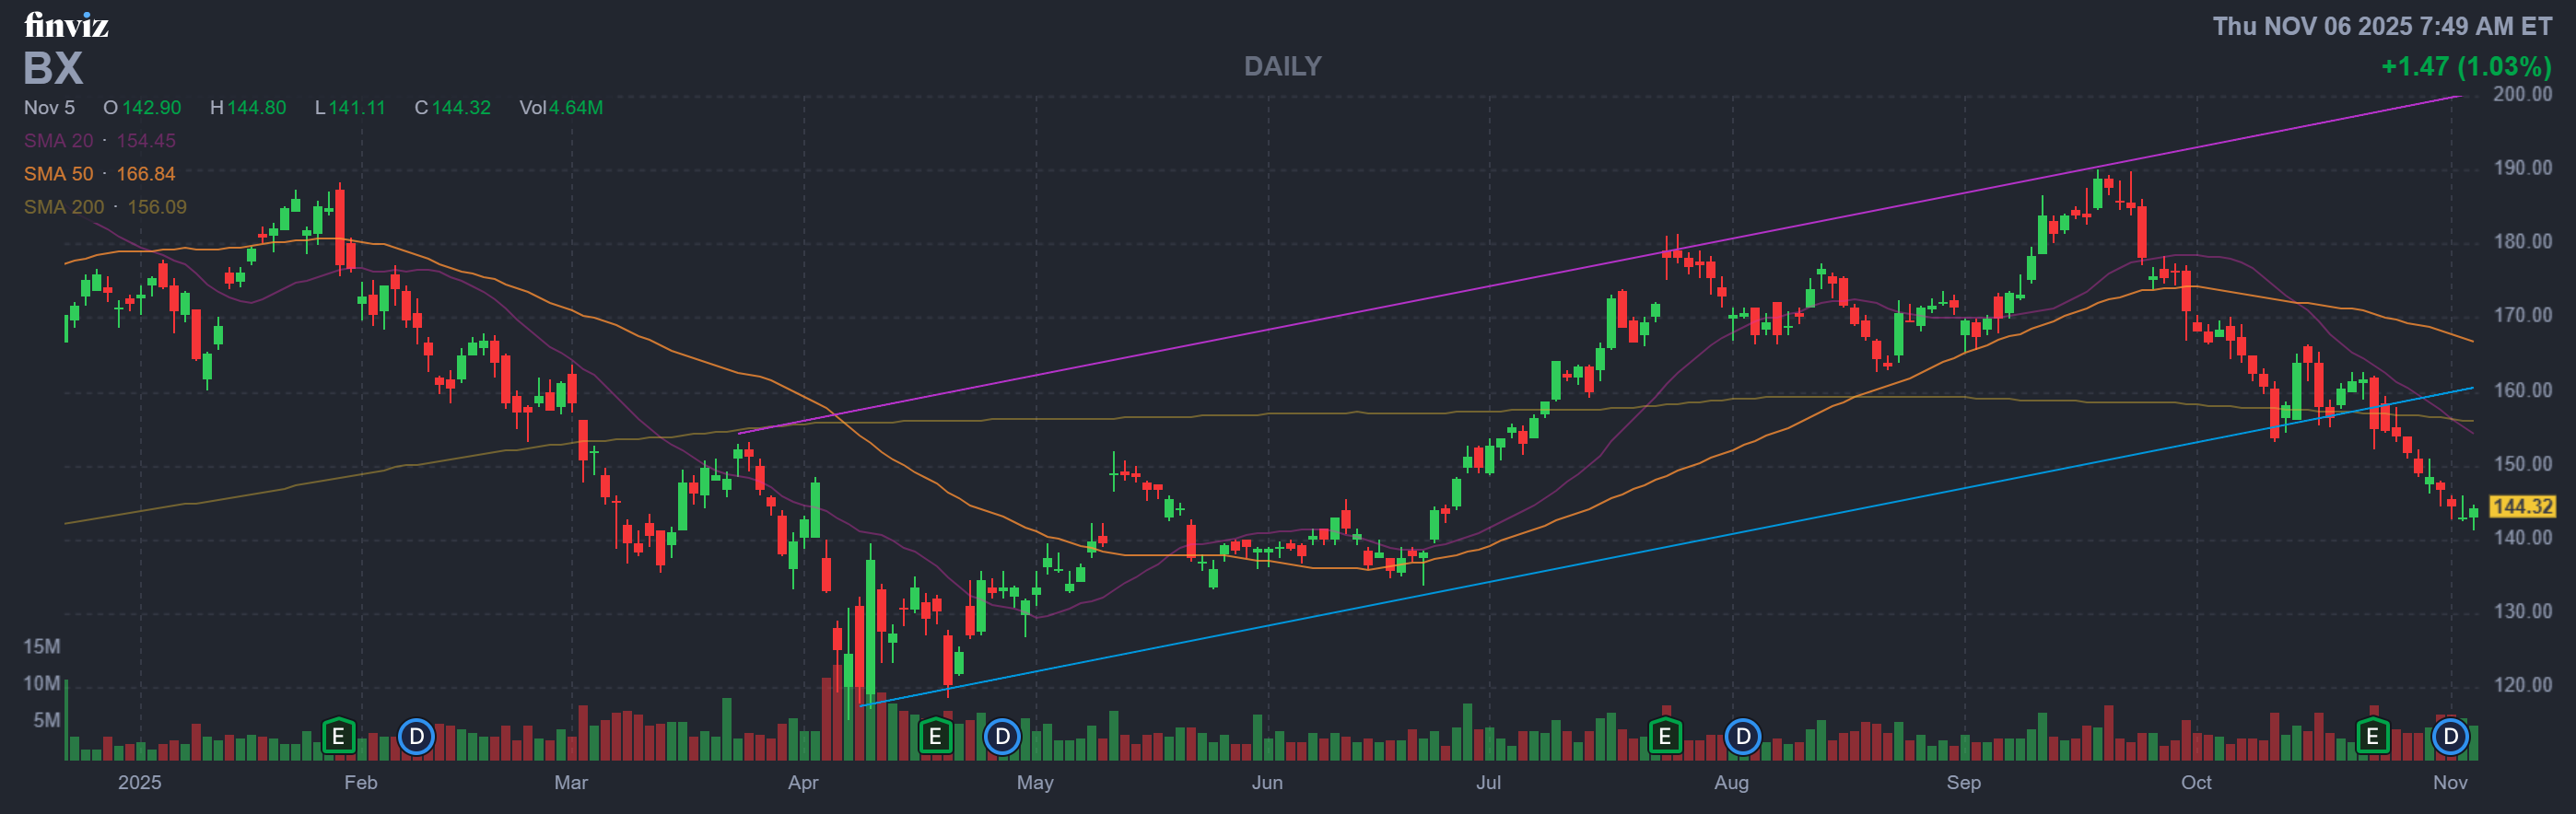This screenshot has height=814, width=2576.
Task: Click the Vol 4.64M readout
Action: tap(560, 108)
